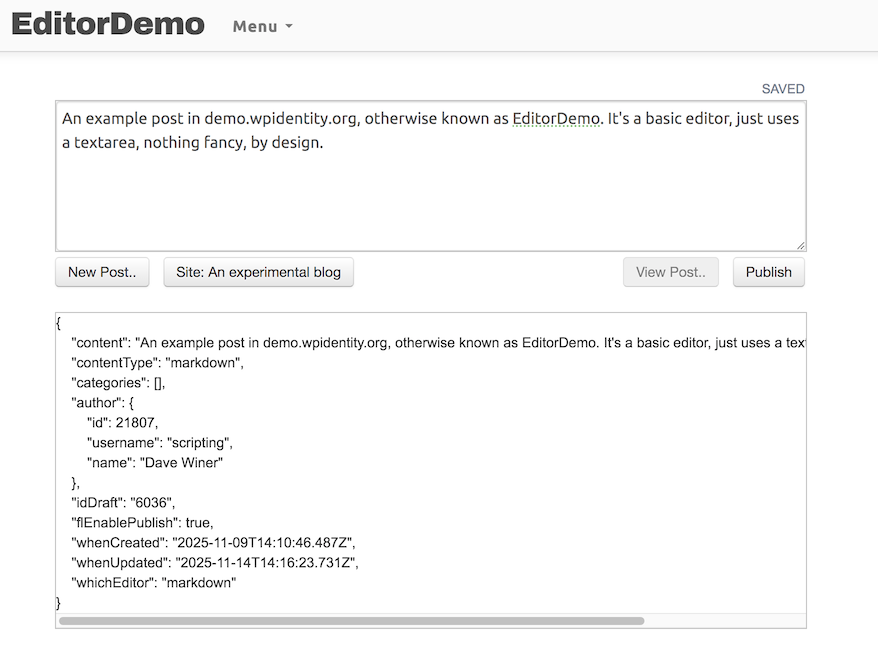The height and width of the screenshot is (670, 878).
Task: Publish the current post
Action: pos(768,272)
